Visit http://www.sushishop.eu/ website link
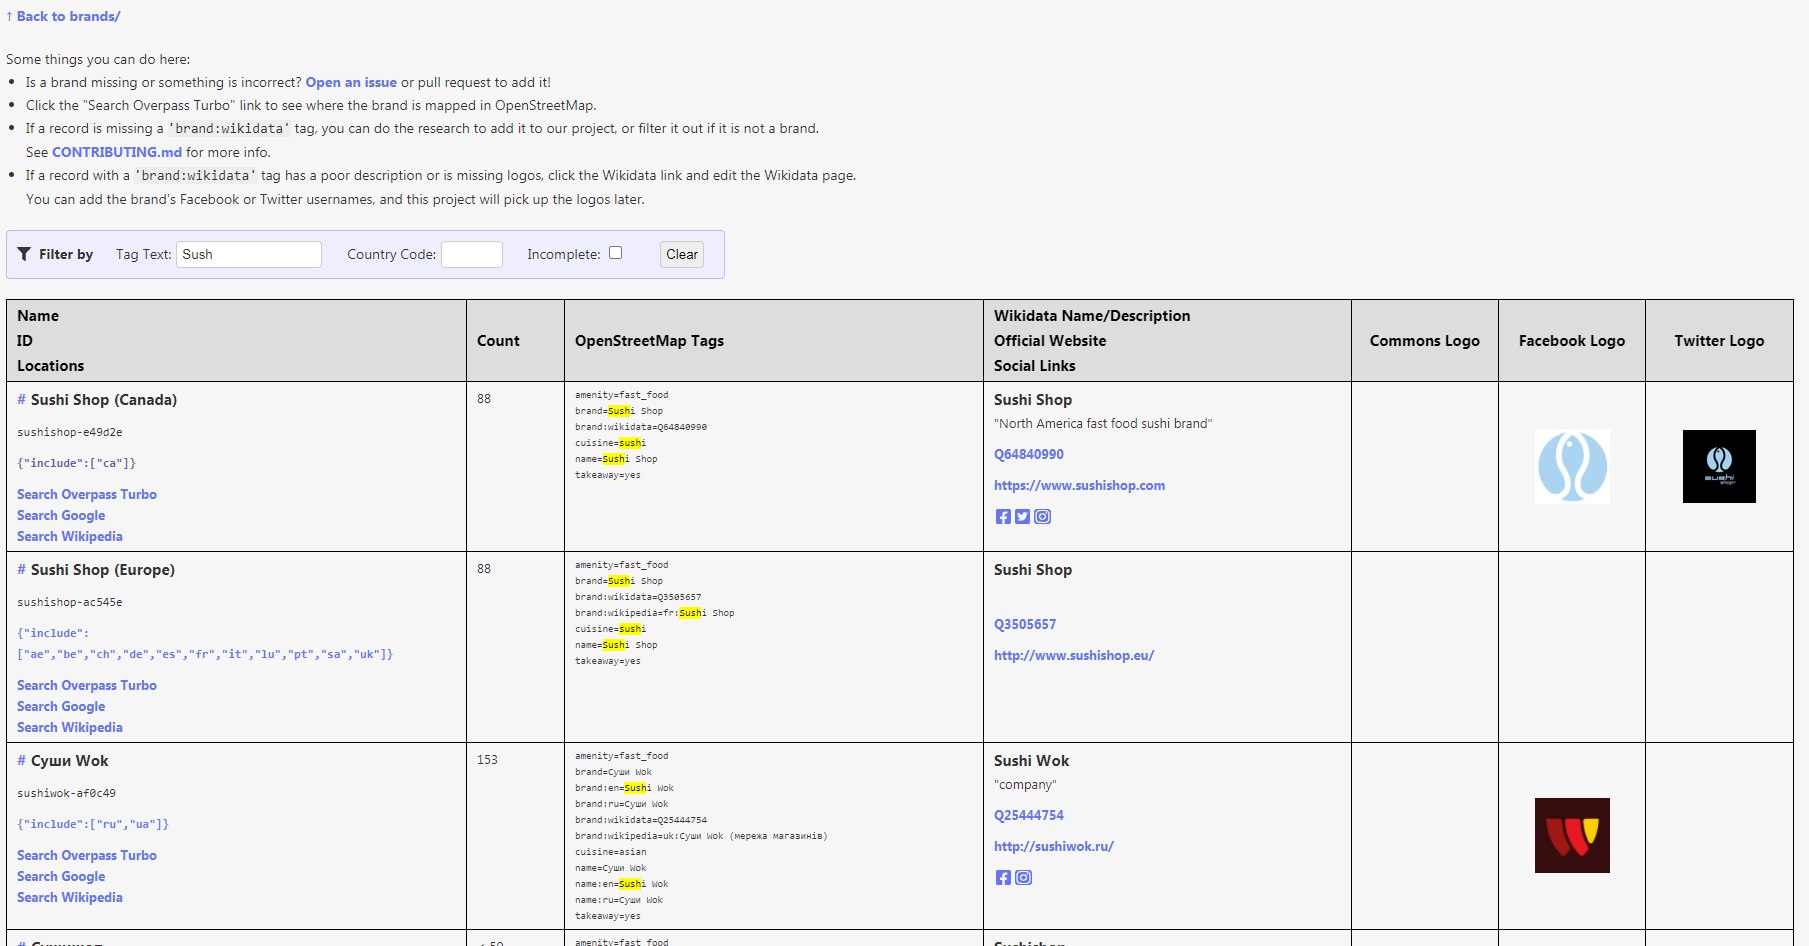The image size is (1809, 946). coord(1074,655)
